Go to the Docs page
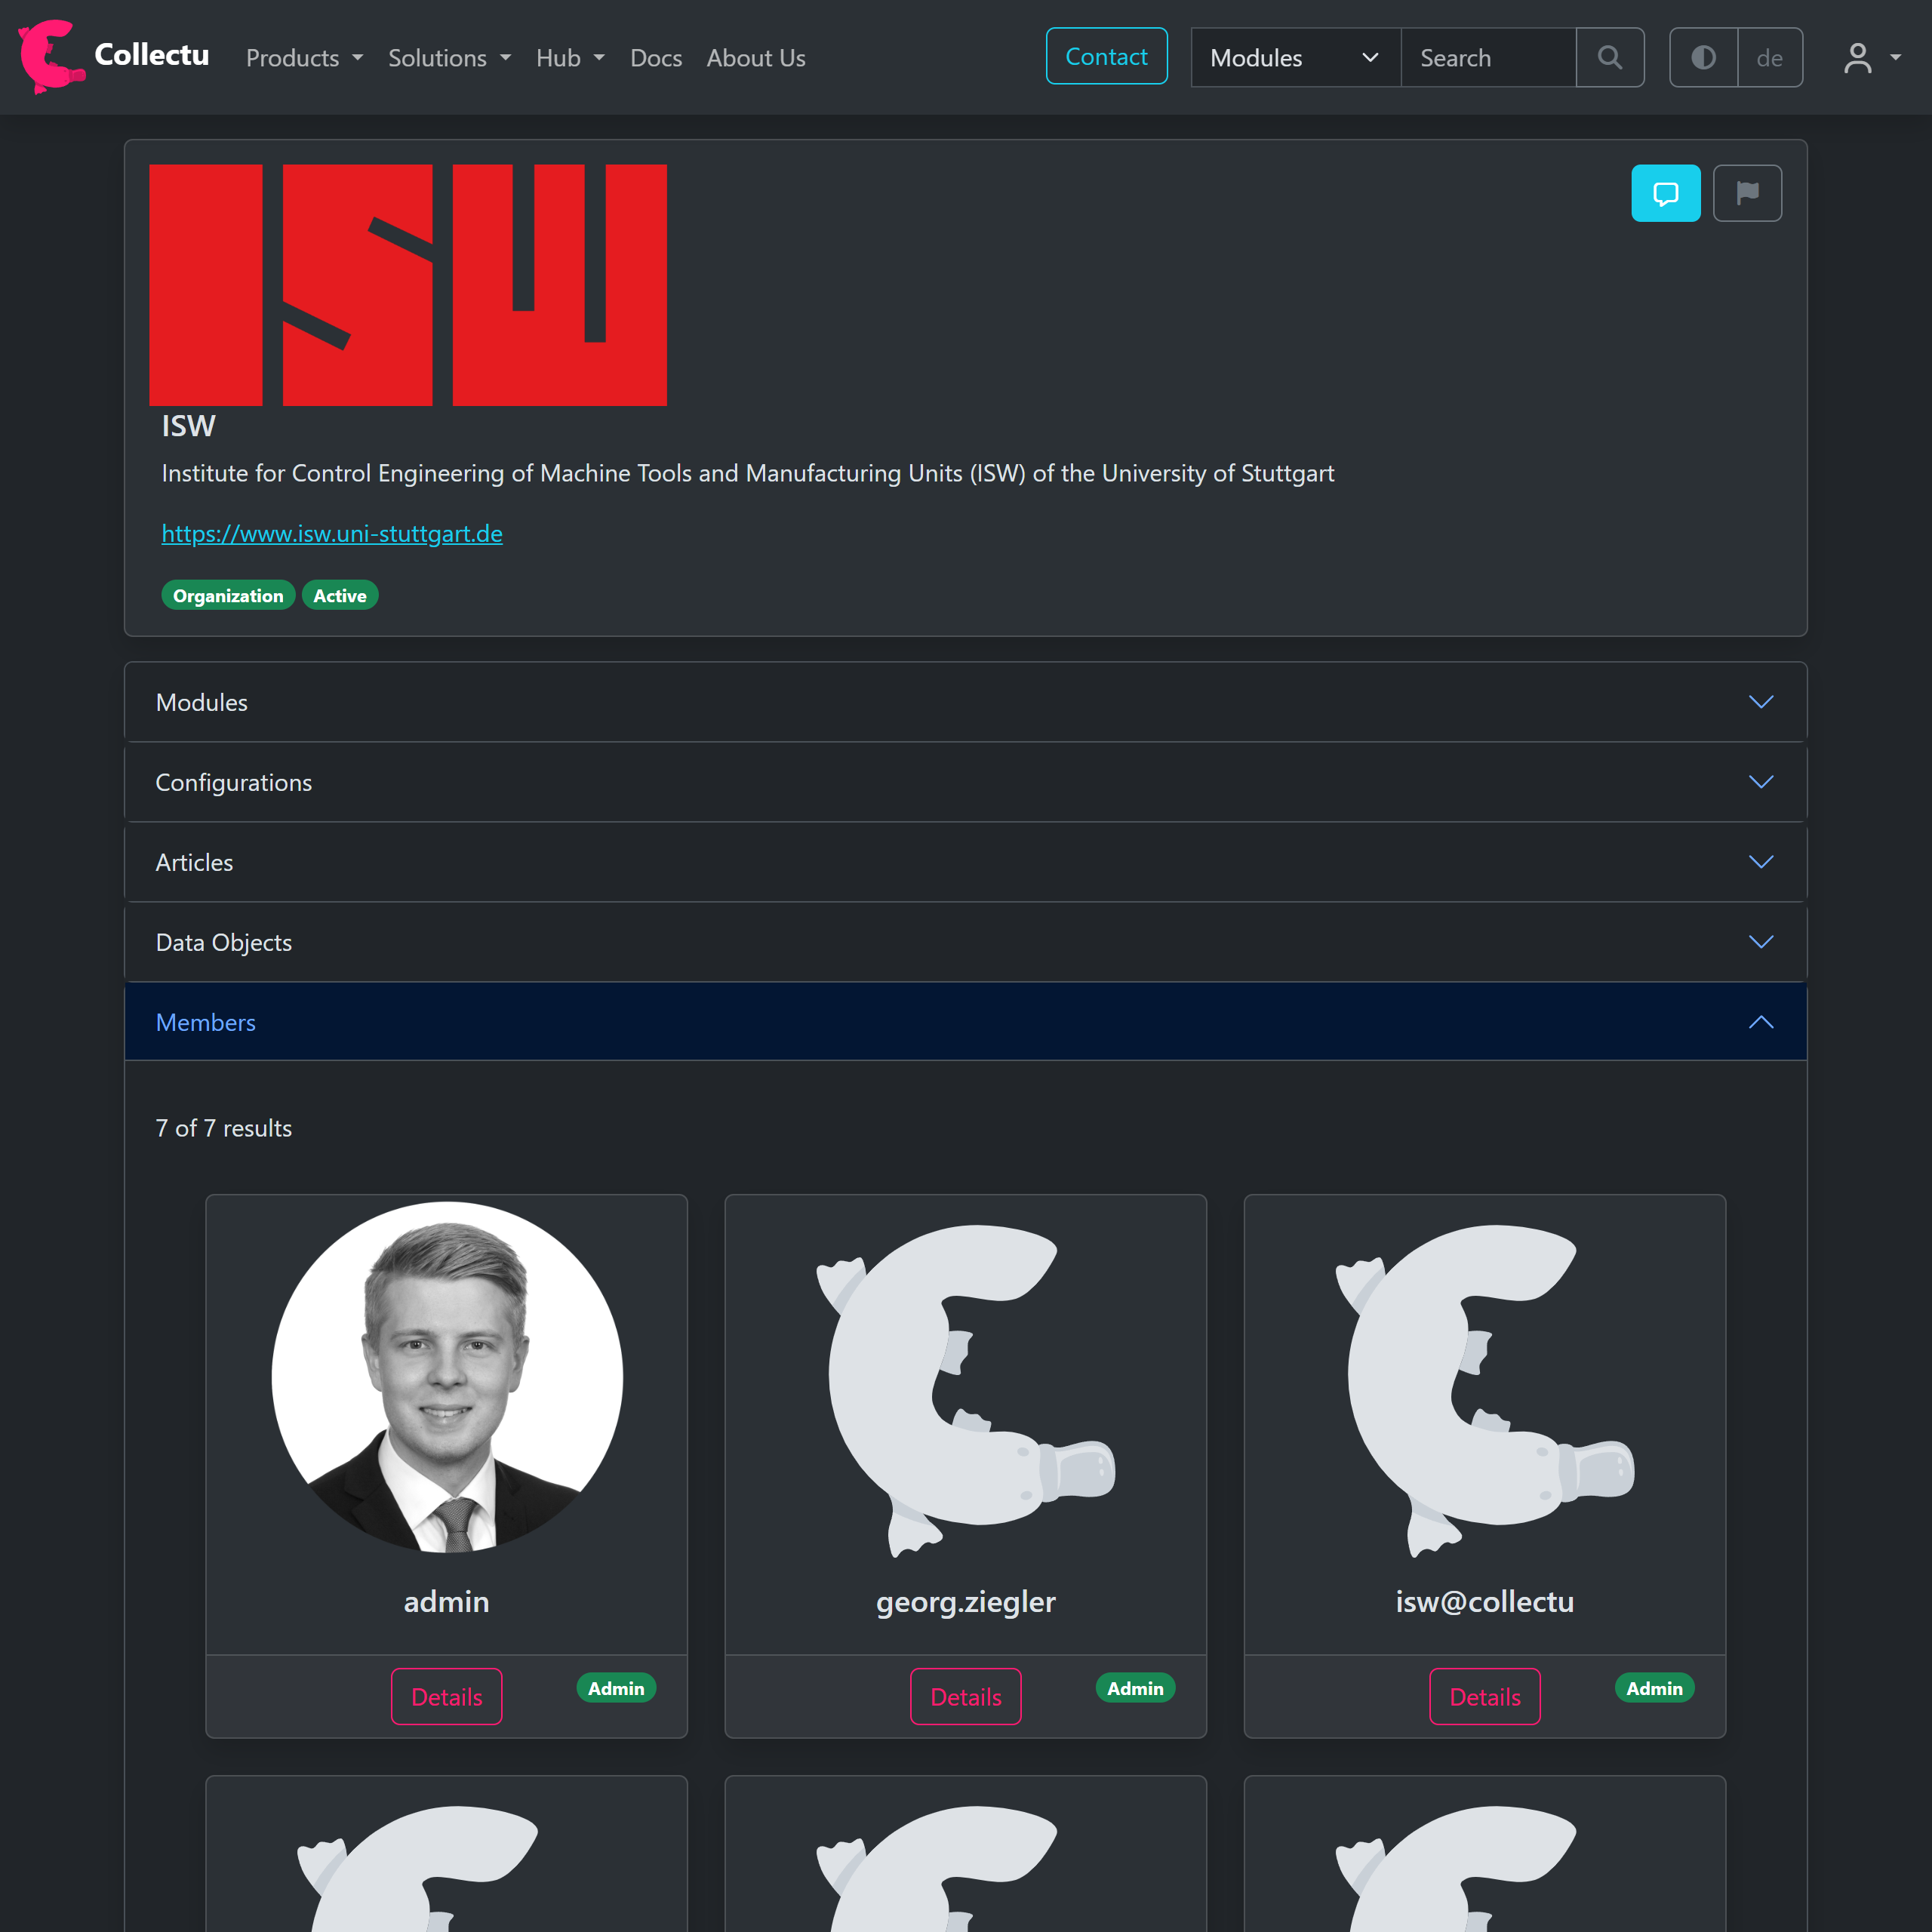 [656, 58]
